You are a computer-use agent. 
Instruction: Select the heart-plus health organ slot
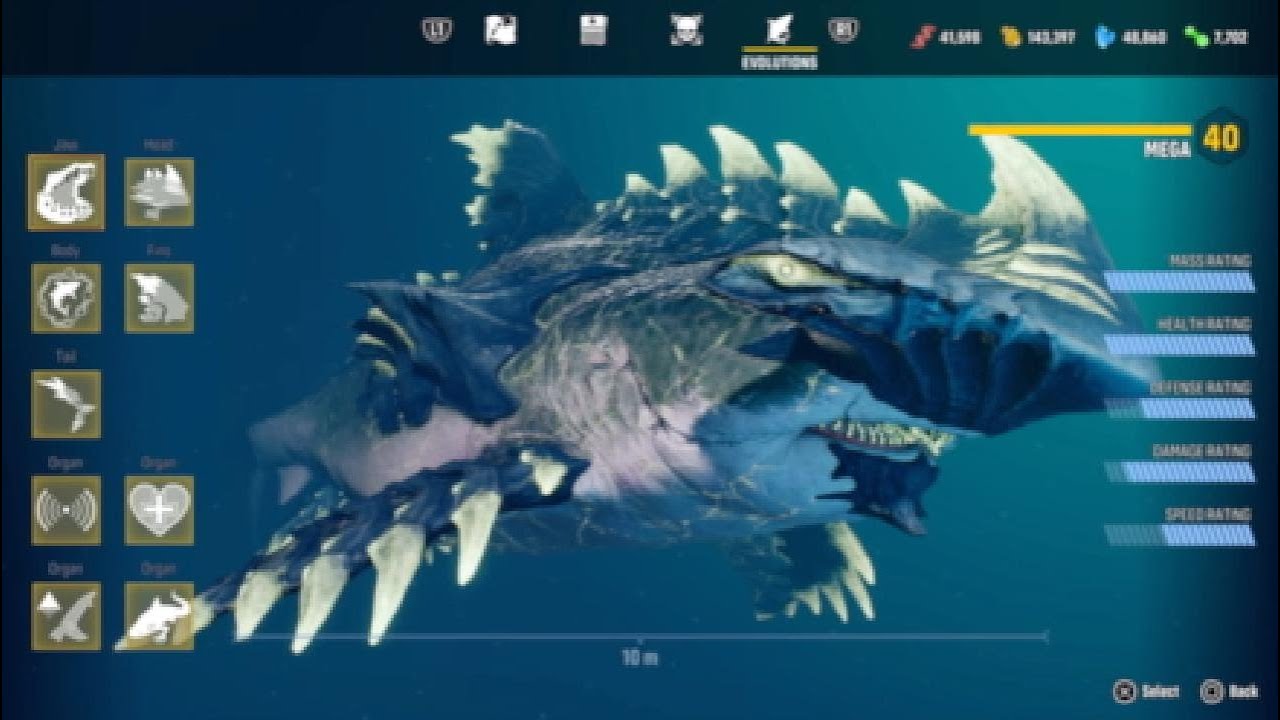point(159,510)
